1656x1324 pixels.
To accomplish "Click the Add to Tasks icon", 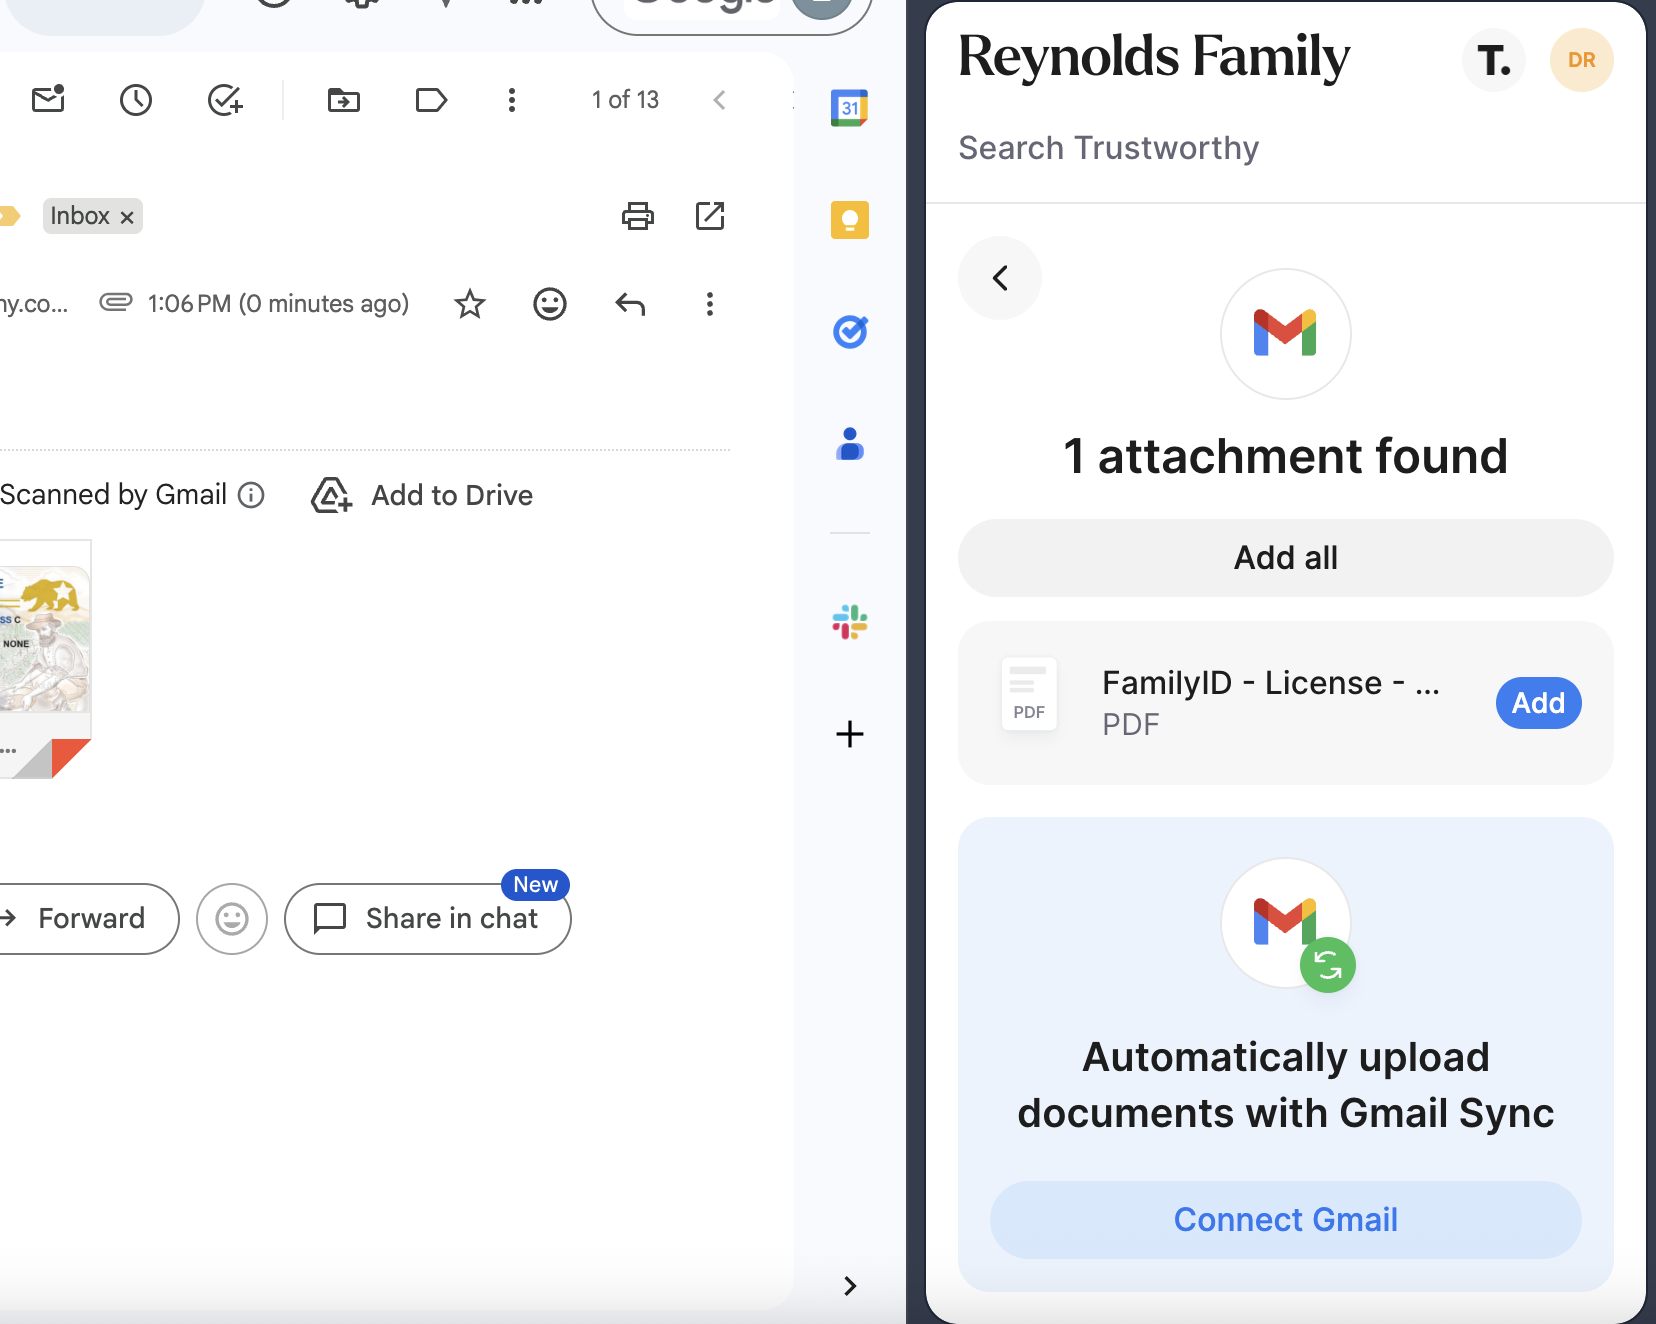I will click(225, 100).
